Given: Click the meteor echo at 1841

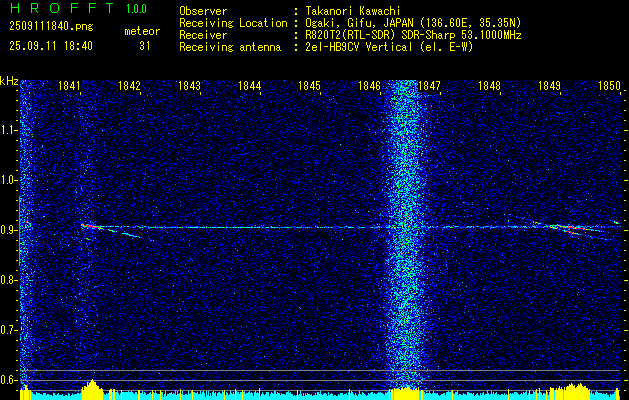Looking at the screenshot, I should [91, 227].
